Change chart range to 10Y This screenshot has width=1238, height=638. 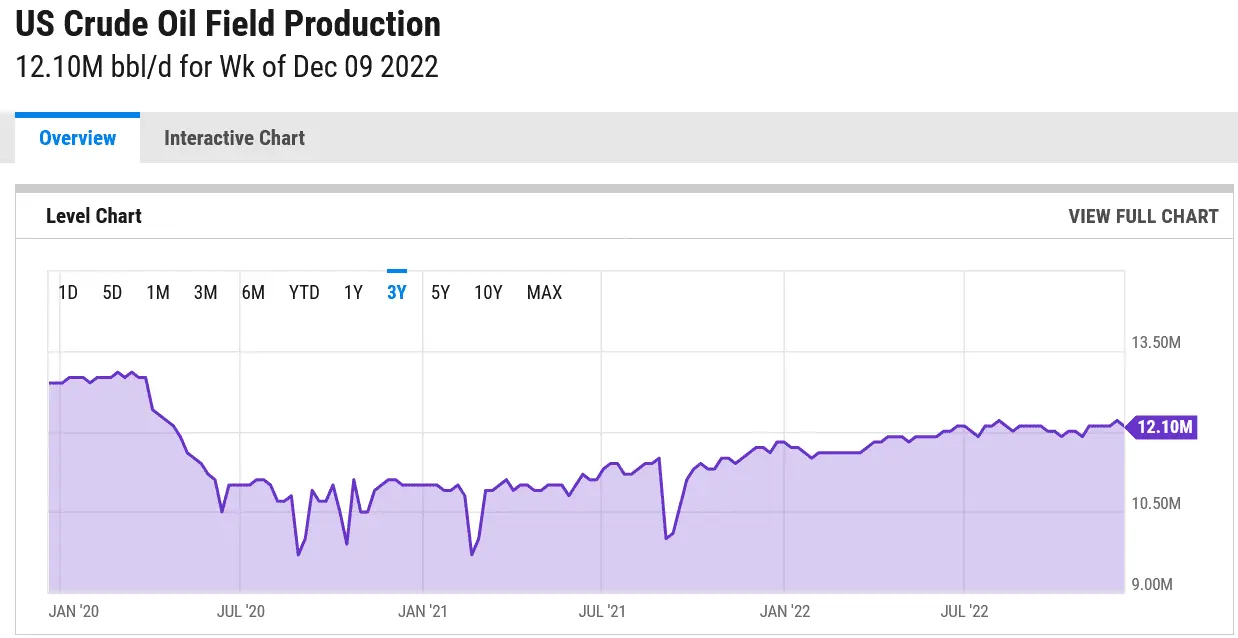(x=488, y=292)
